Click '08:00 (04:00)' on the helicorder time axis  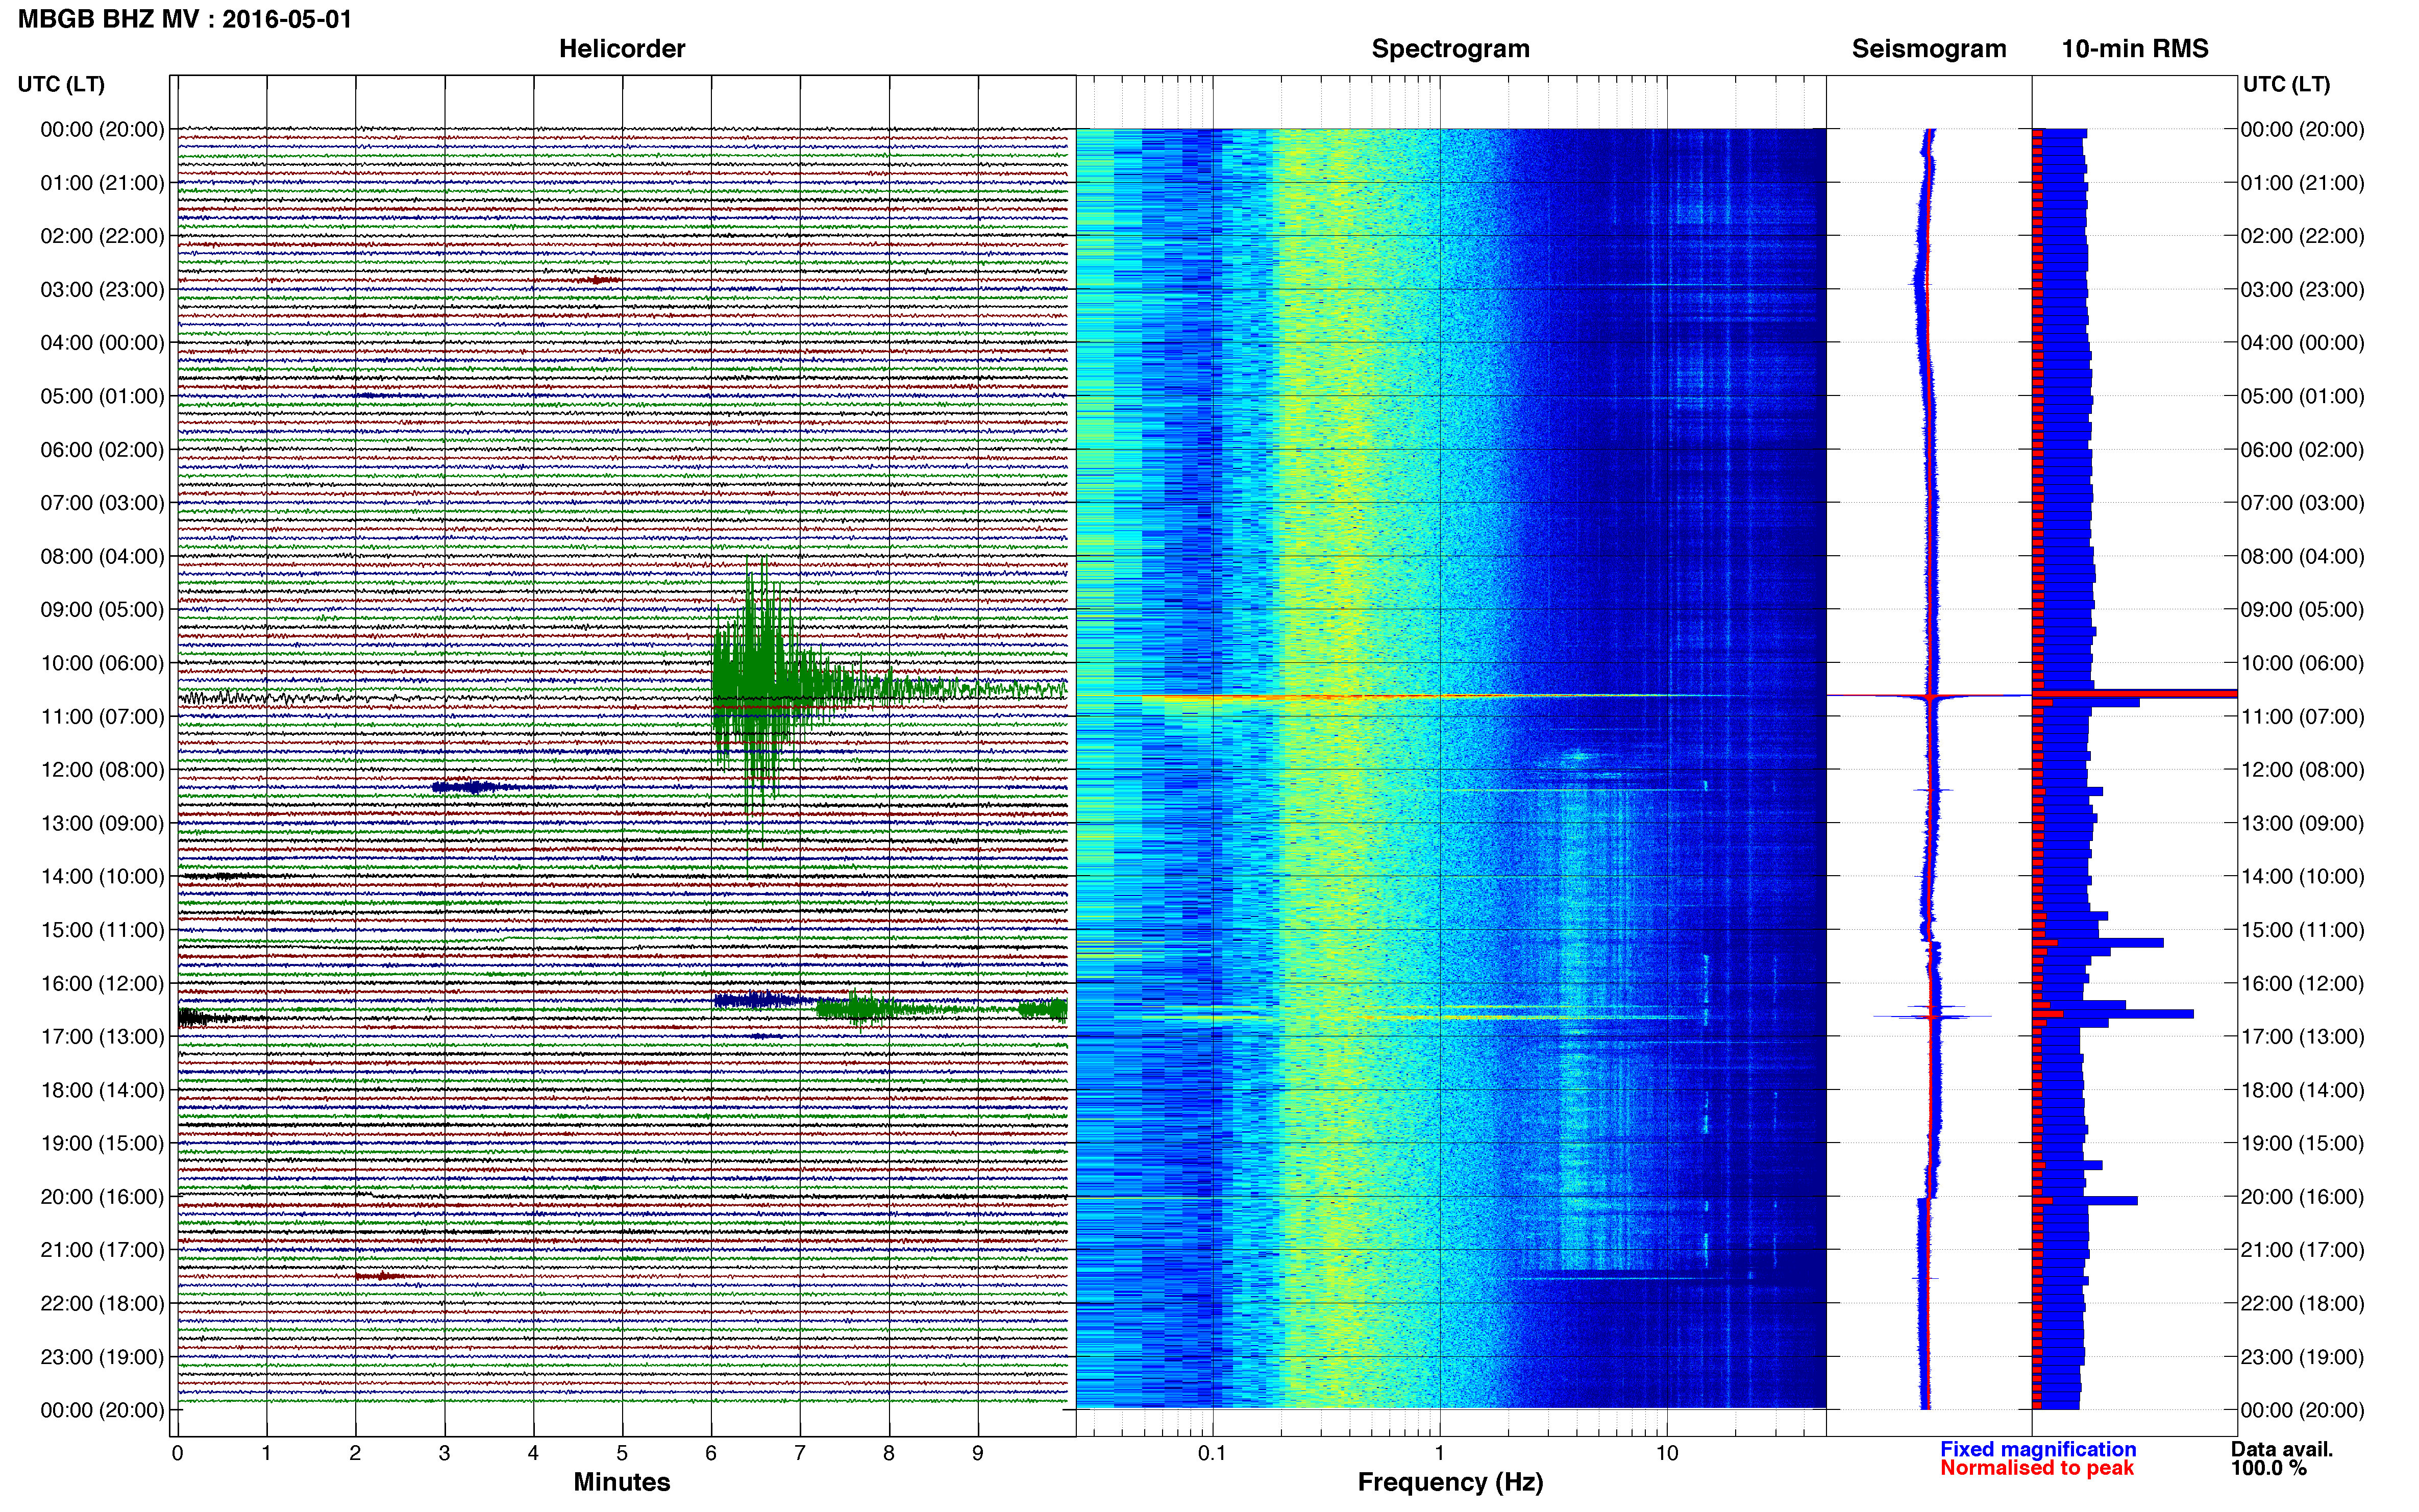pyautogui.click(x=102, y=556)
